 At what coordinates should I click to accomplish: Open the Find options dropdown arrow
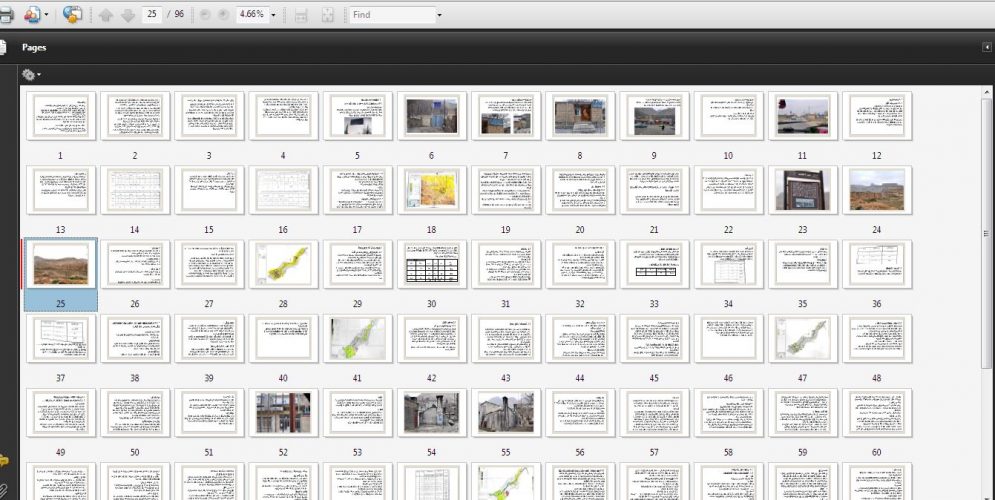point(438,15)
